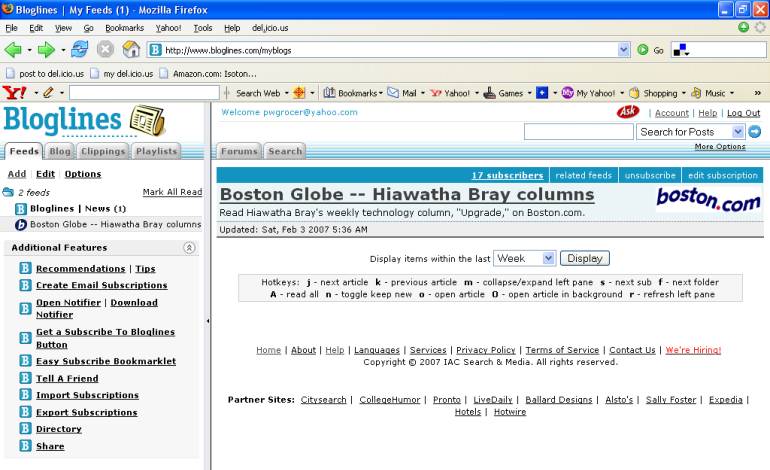This screenshot has height=470, width=770.
Task: Click the Yahoo! Y! toolbar logo
Action: pos(14,92)
